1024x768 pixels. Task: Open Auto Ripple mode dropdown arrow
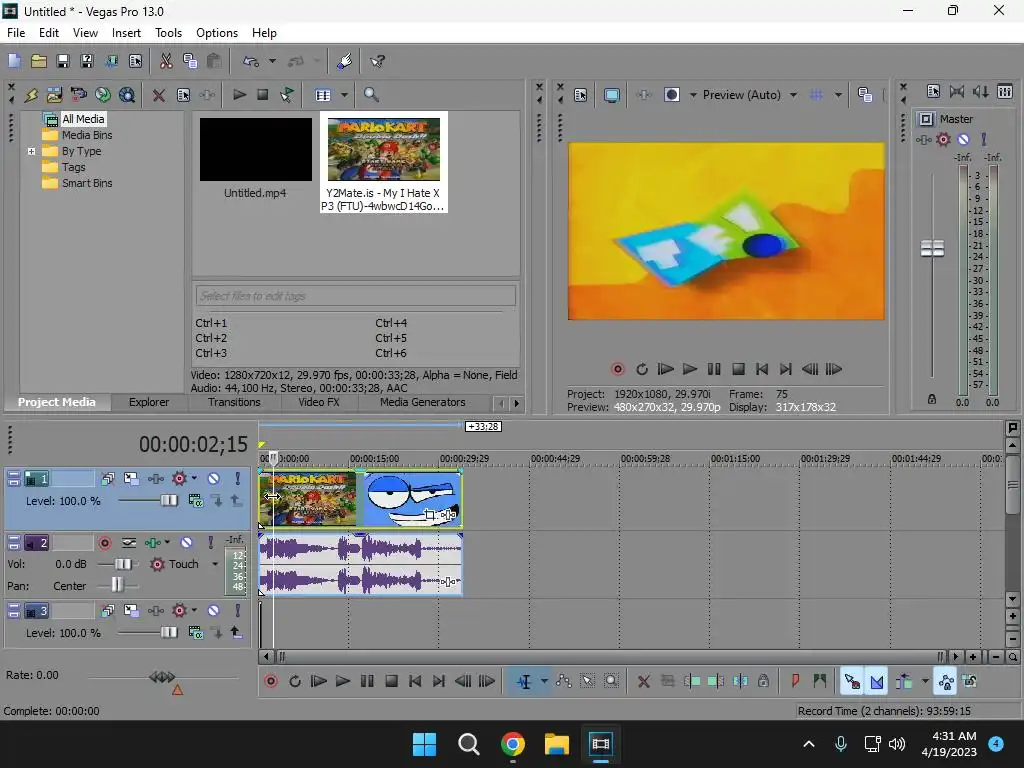925,682
